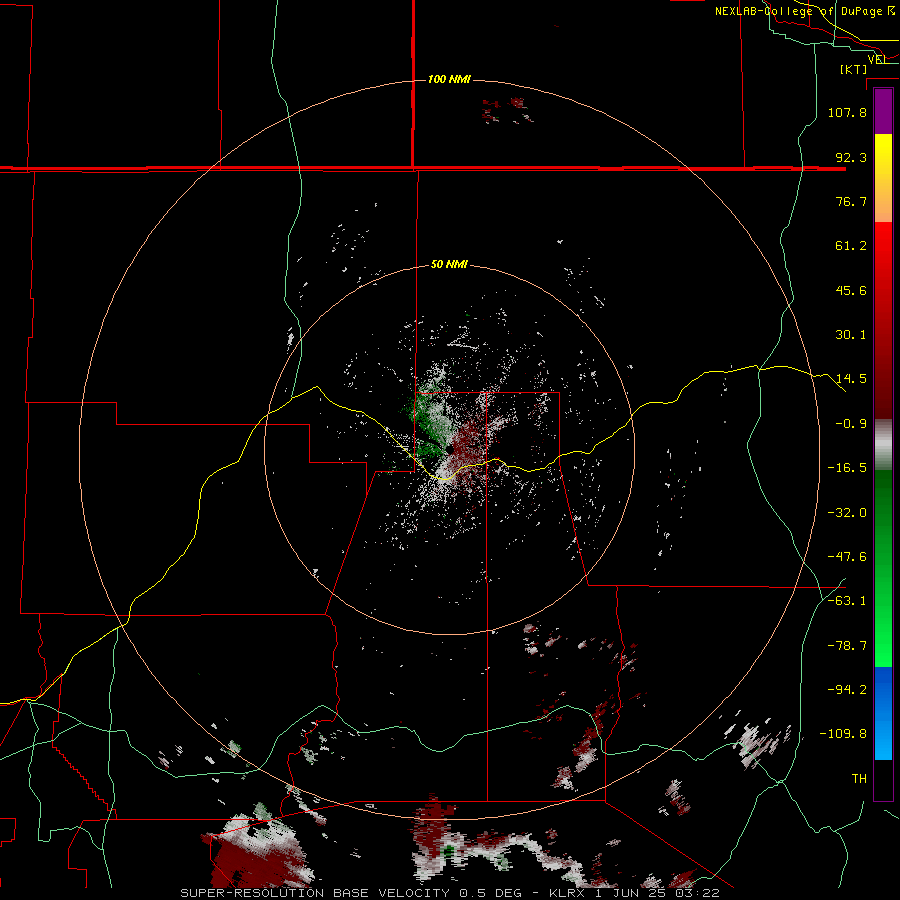This screenshot has width=900, height=900.
Task: Select the 76.7 scale value
Action: pos(851,201)
